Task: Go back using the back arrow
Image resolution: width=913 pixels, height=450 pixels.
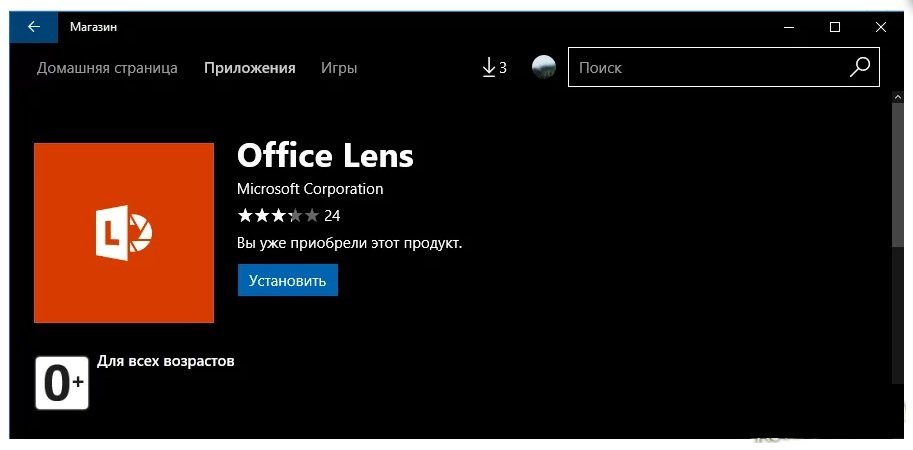Action: (34, 27)
